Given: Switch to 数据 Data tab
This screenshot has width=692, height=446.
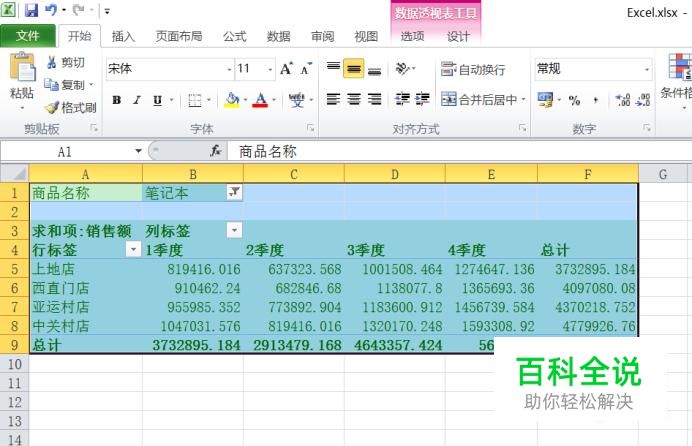Looking at the screenshot, I should click(x=278, y=36).
